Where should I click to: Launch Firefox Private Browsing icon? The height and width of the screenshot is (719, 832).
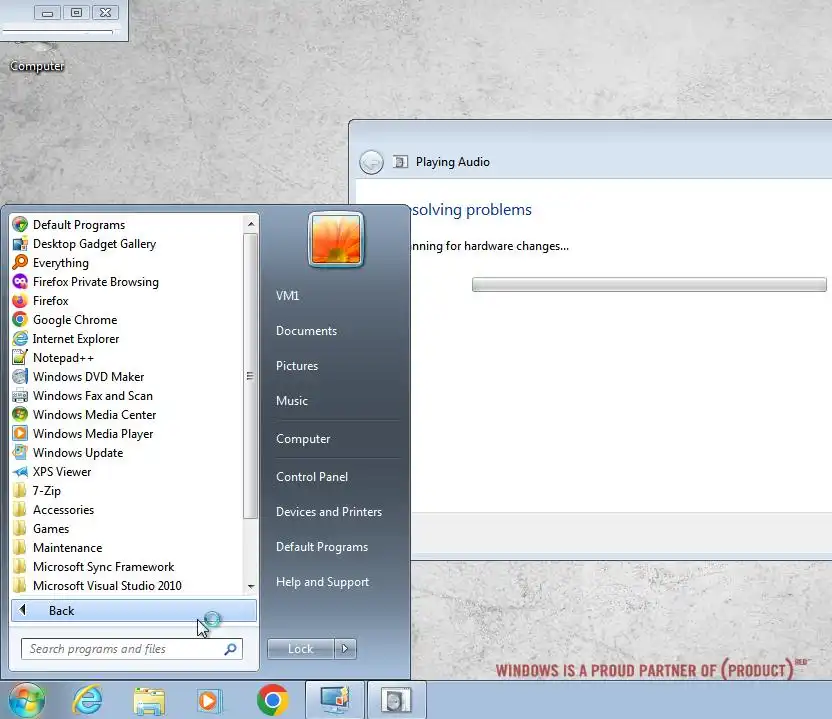pos(20,282)
